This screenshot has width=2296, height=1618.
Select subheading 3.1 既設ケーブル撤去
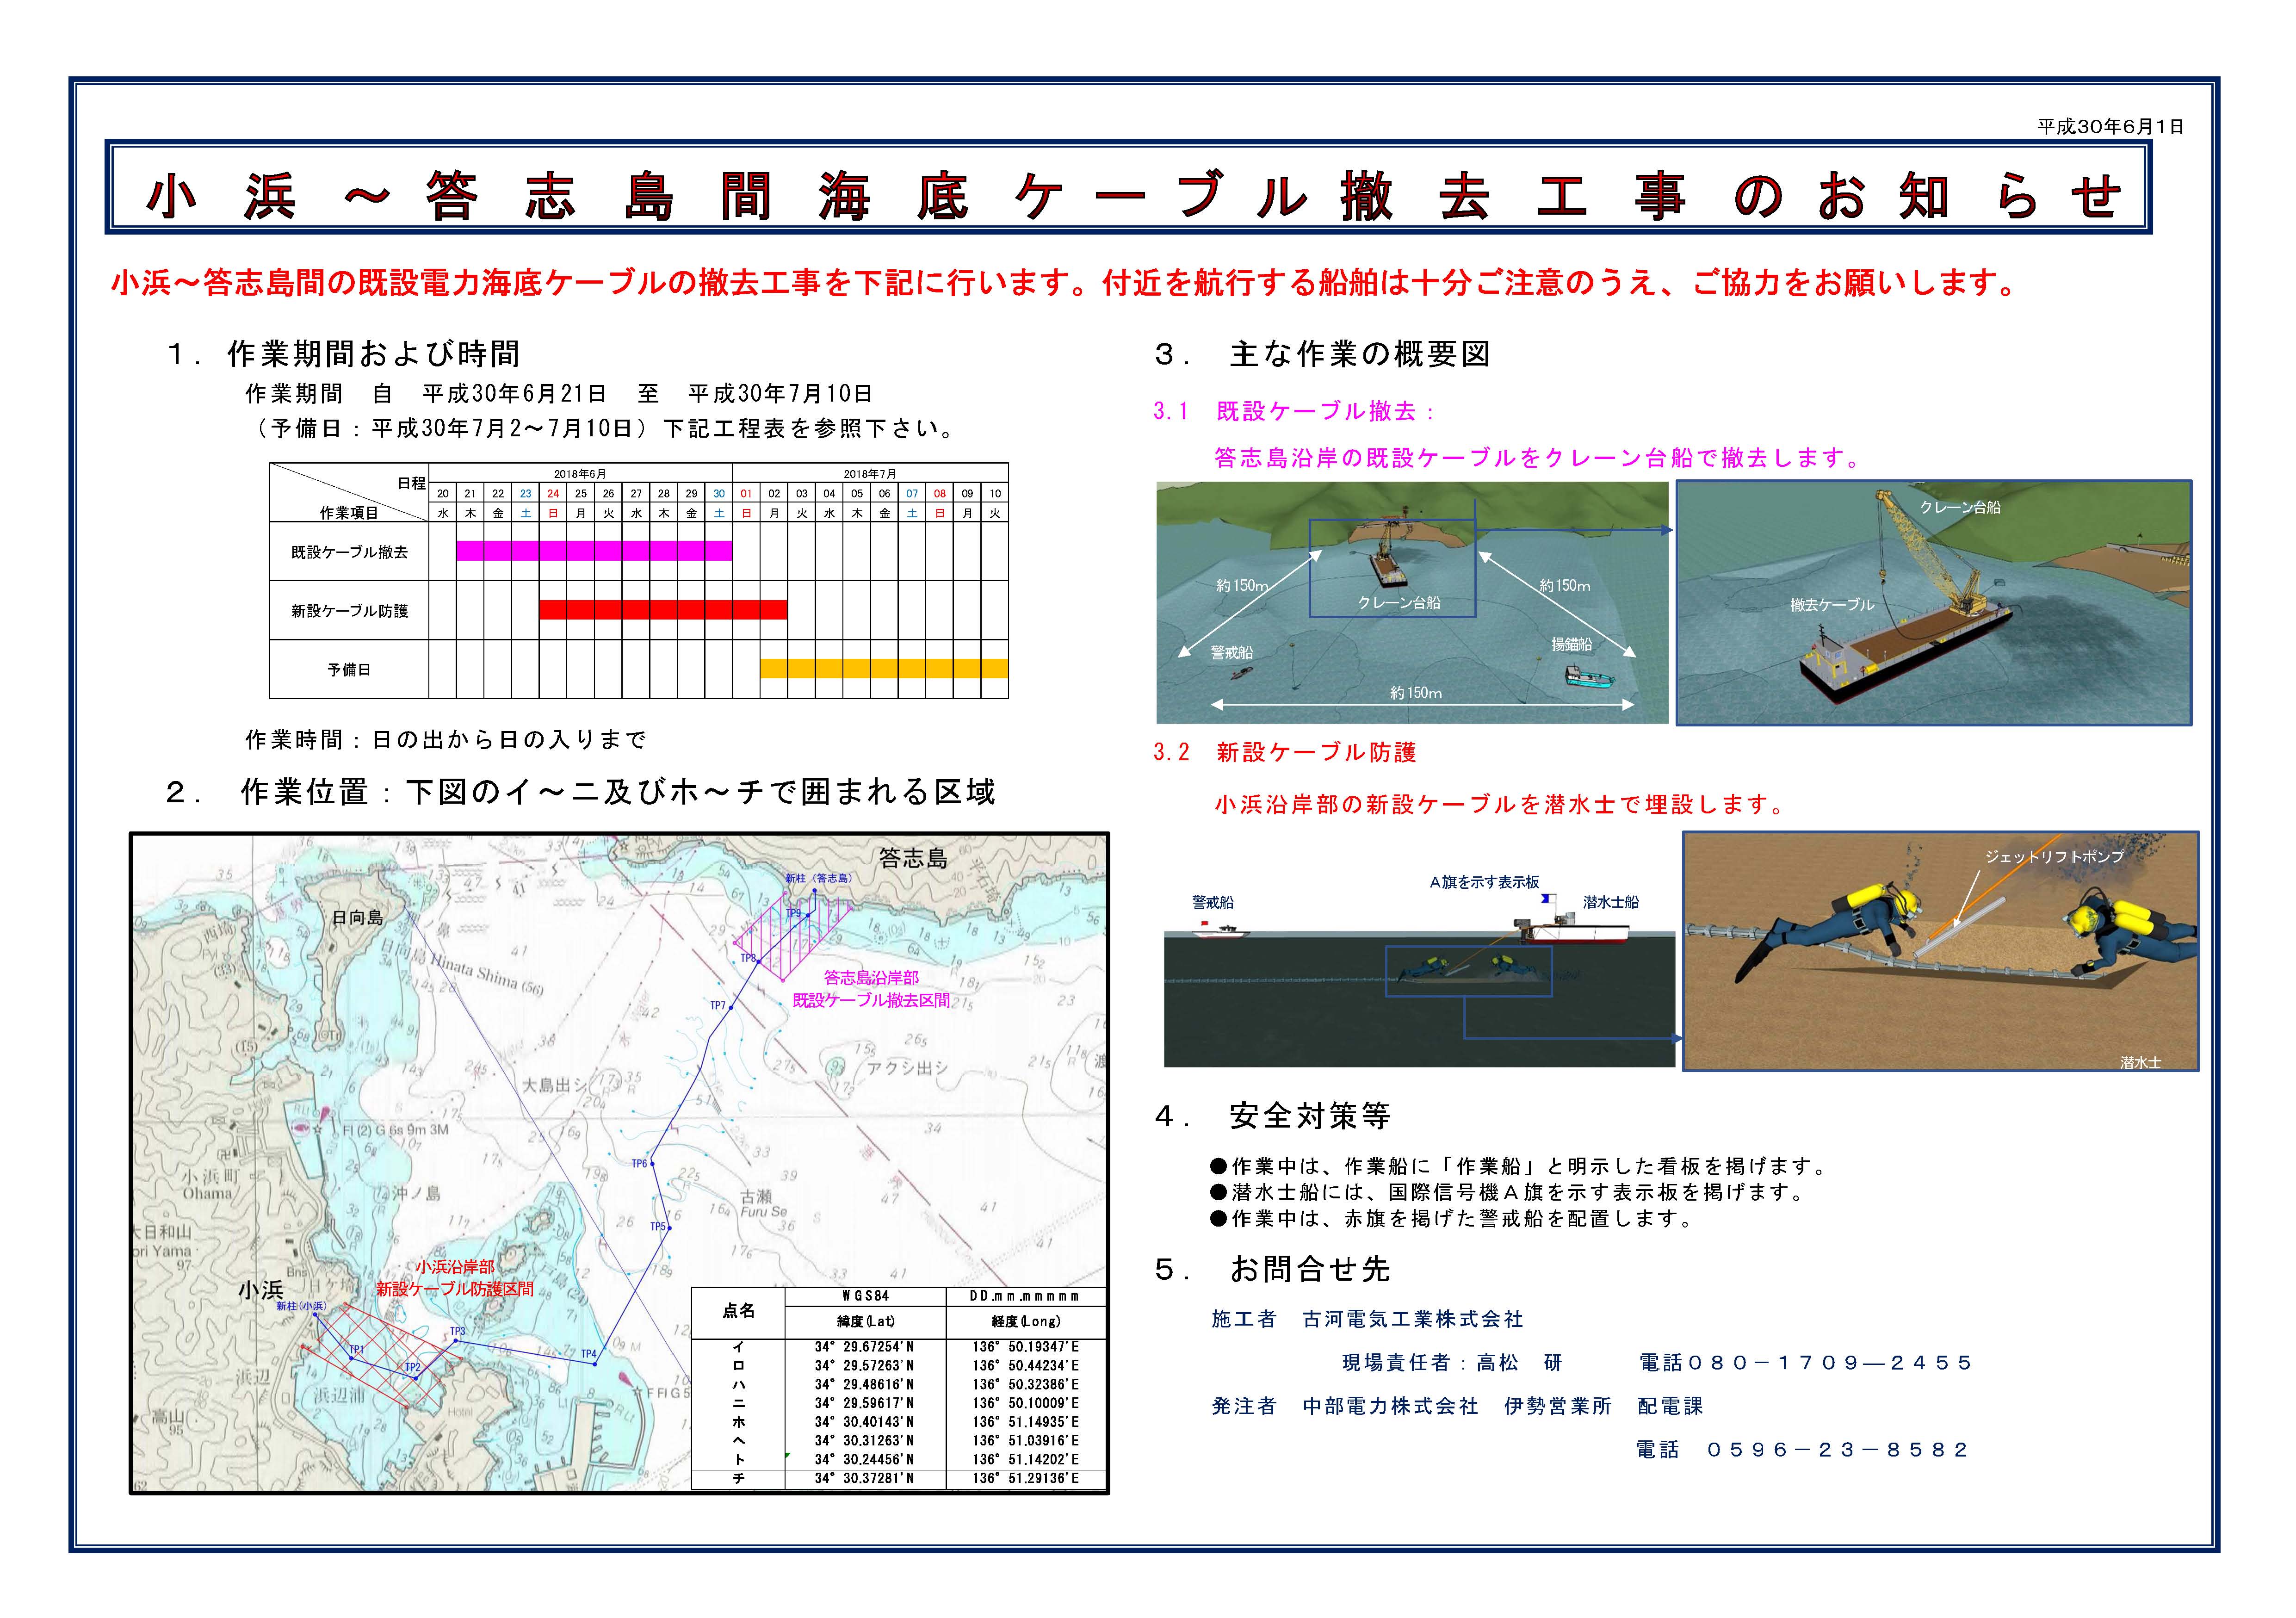coord(1294,411)
